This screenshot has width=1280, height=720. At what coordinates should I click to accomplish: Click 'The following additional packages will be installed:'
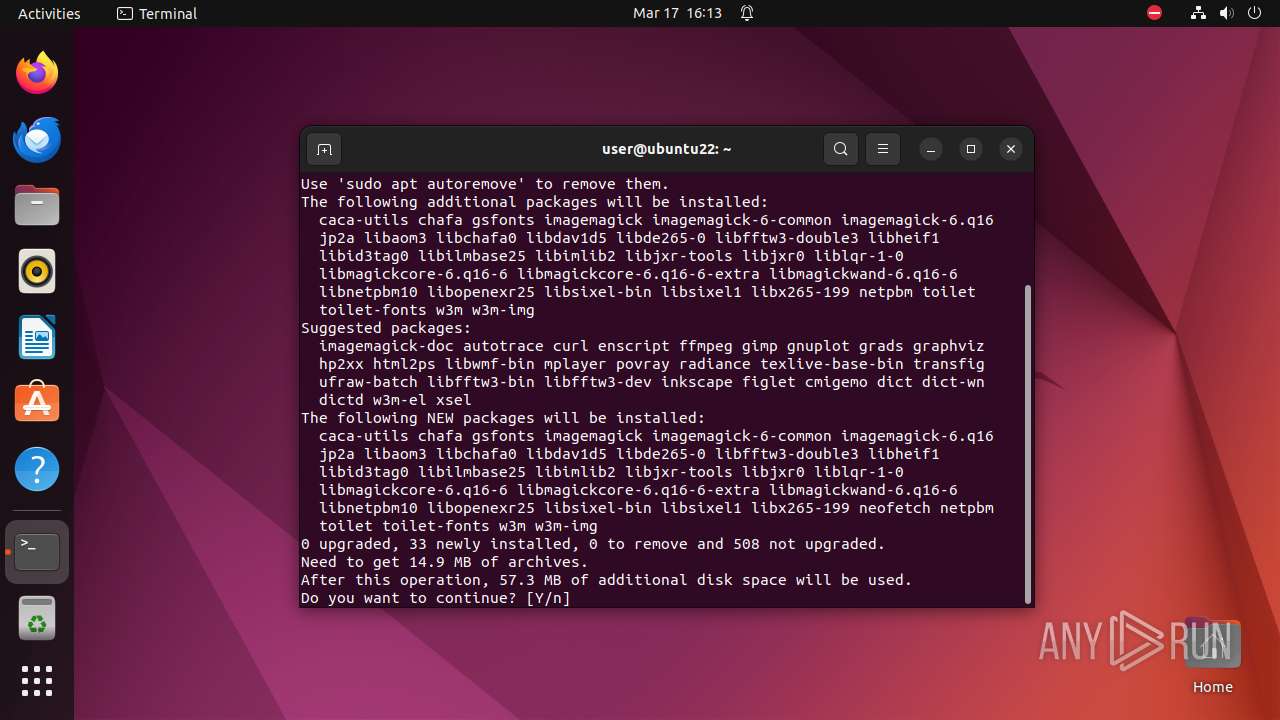535,202
